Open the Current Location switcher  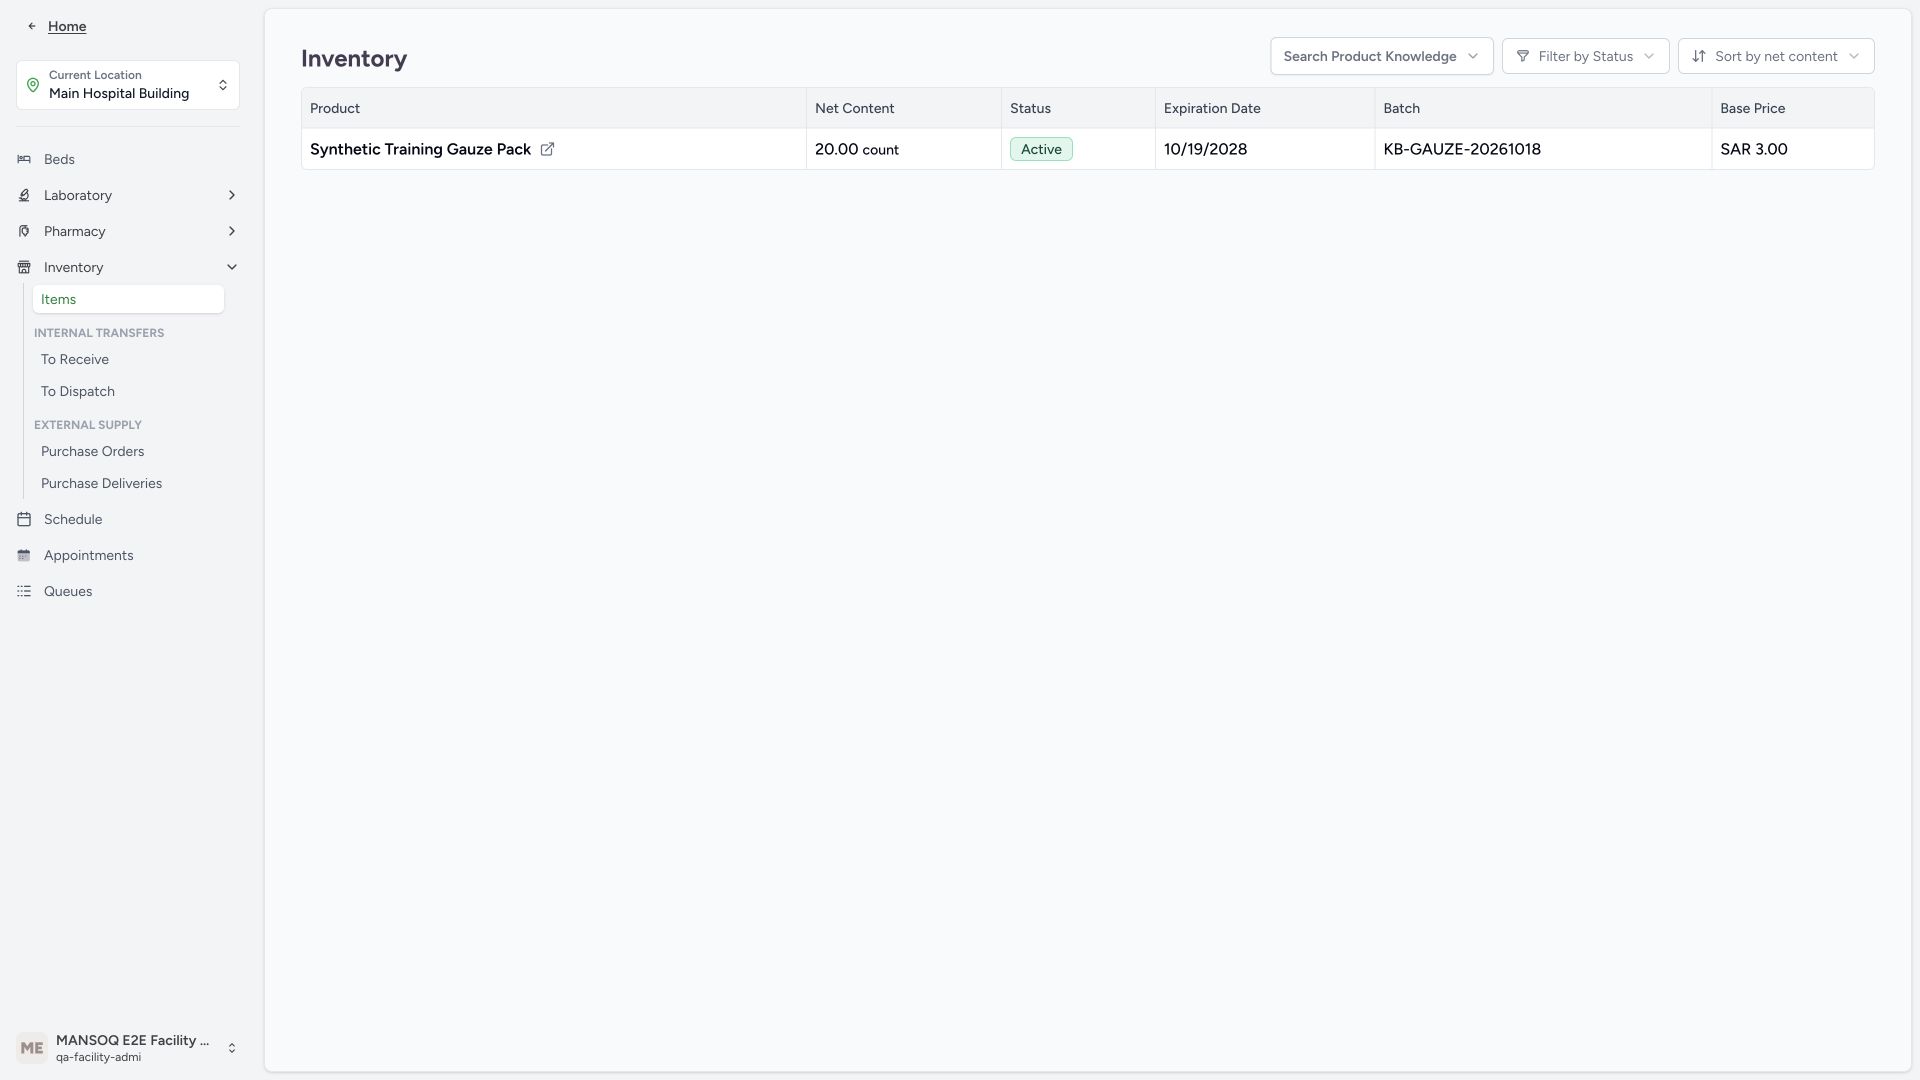[x=128, y=85]
